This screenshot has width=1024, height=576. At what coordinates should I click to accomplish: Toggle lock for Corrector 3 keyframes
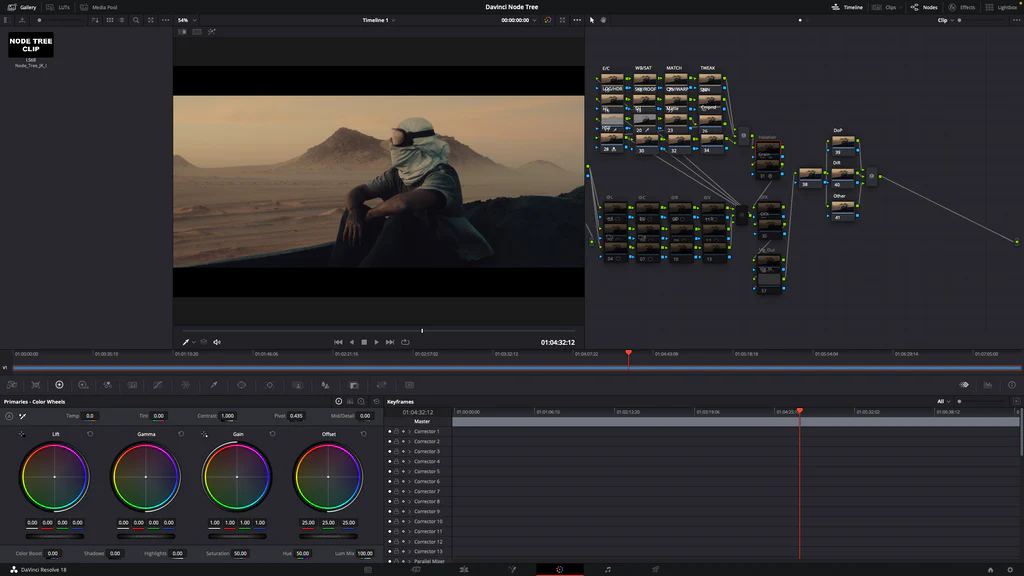coord(397,452)
